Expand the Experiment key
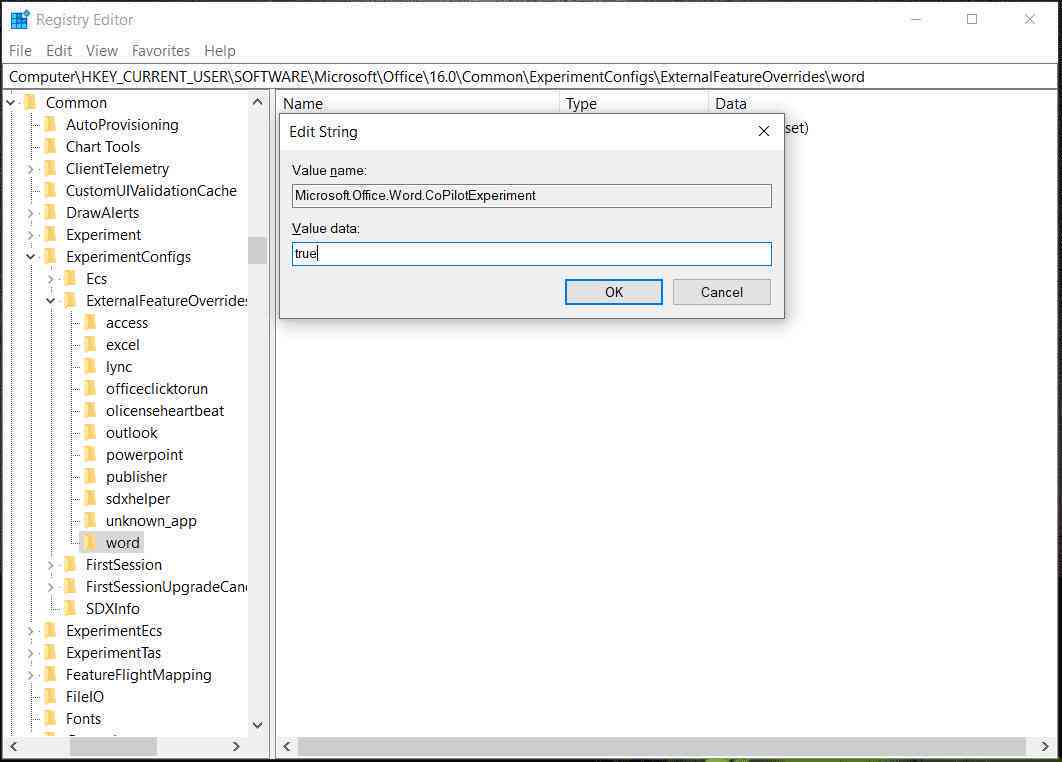Image resolution: width=1062 pixels, height=762 pixels. click(30, 235)
